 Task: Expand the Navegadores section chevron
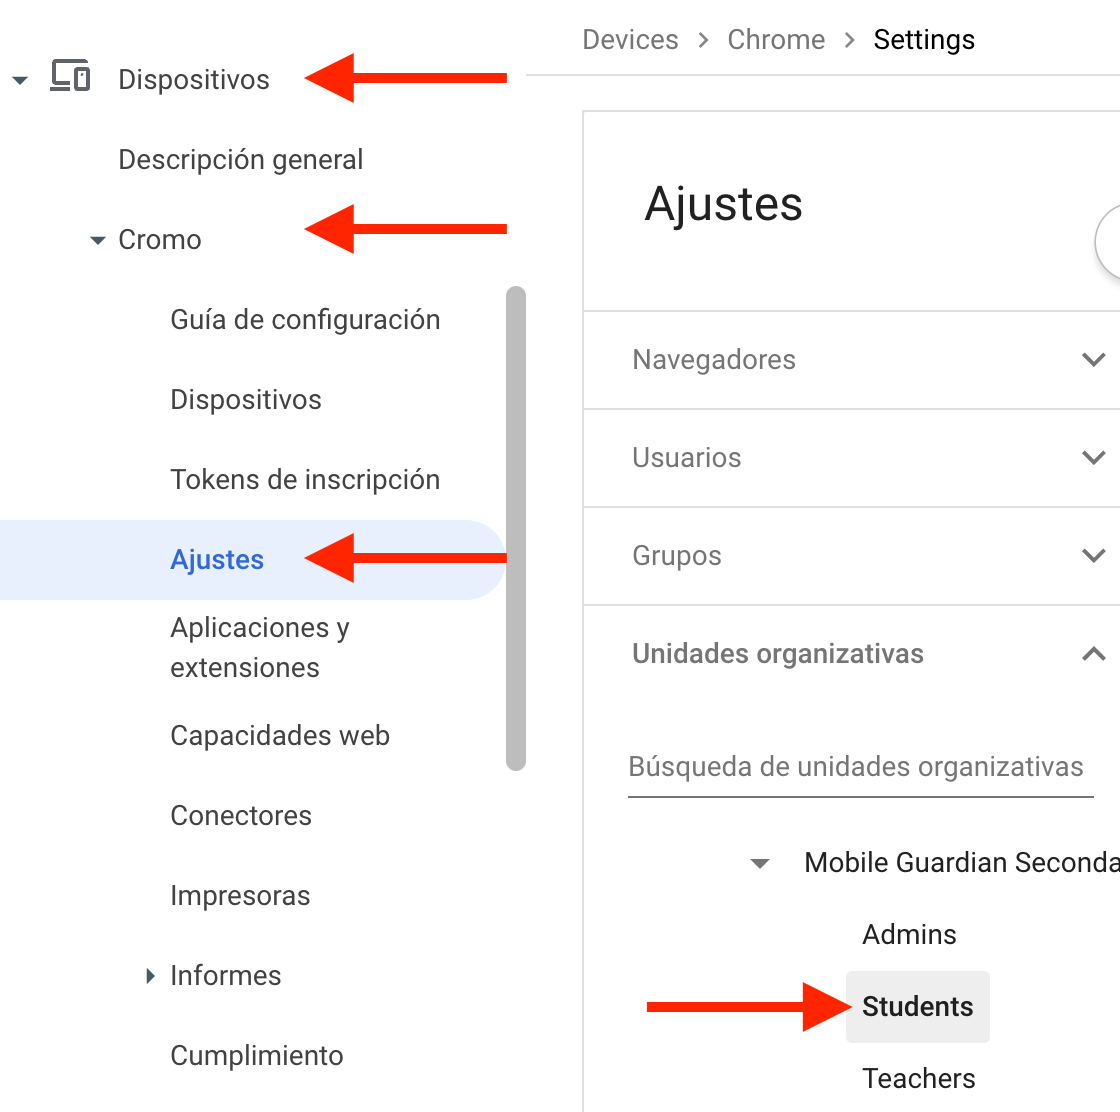tap(1093, 359)
